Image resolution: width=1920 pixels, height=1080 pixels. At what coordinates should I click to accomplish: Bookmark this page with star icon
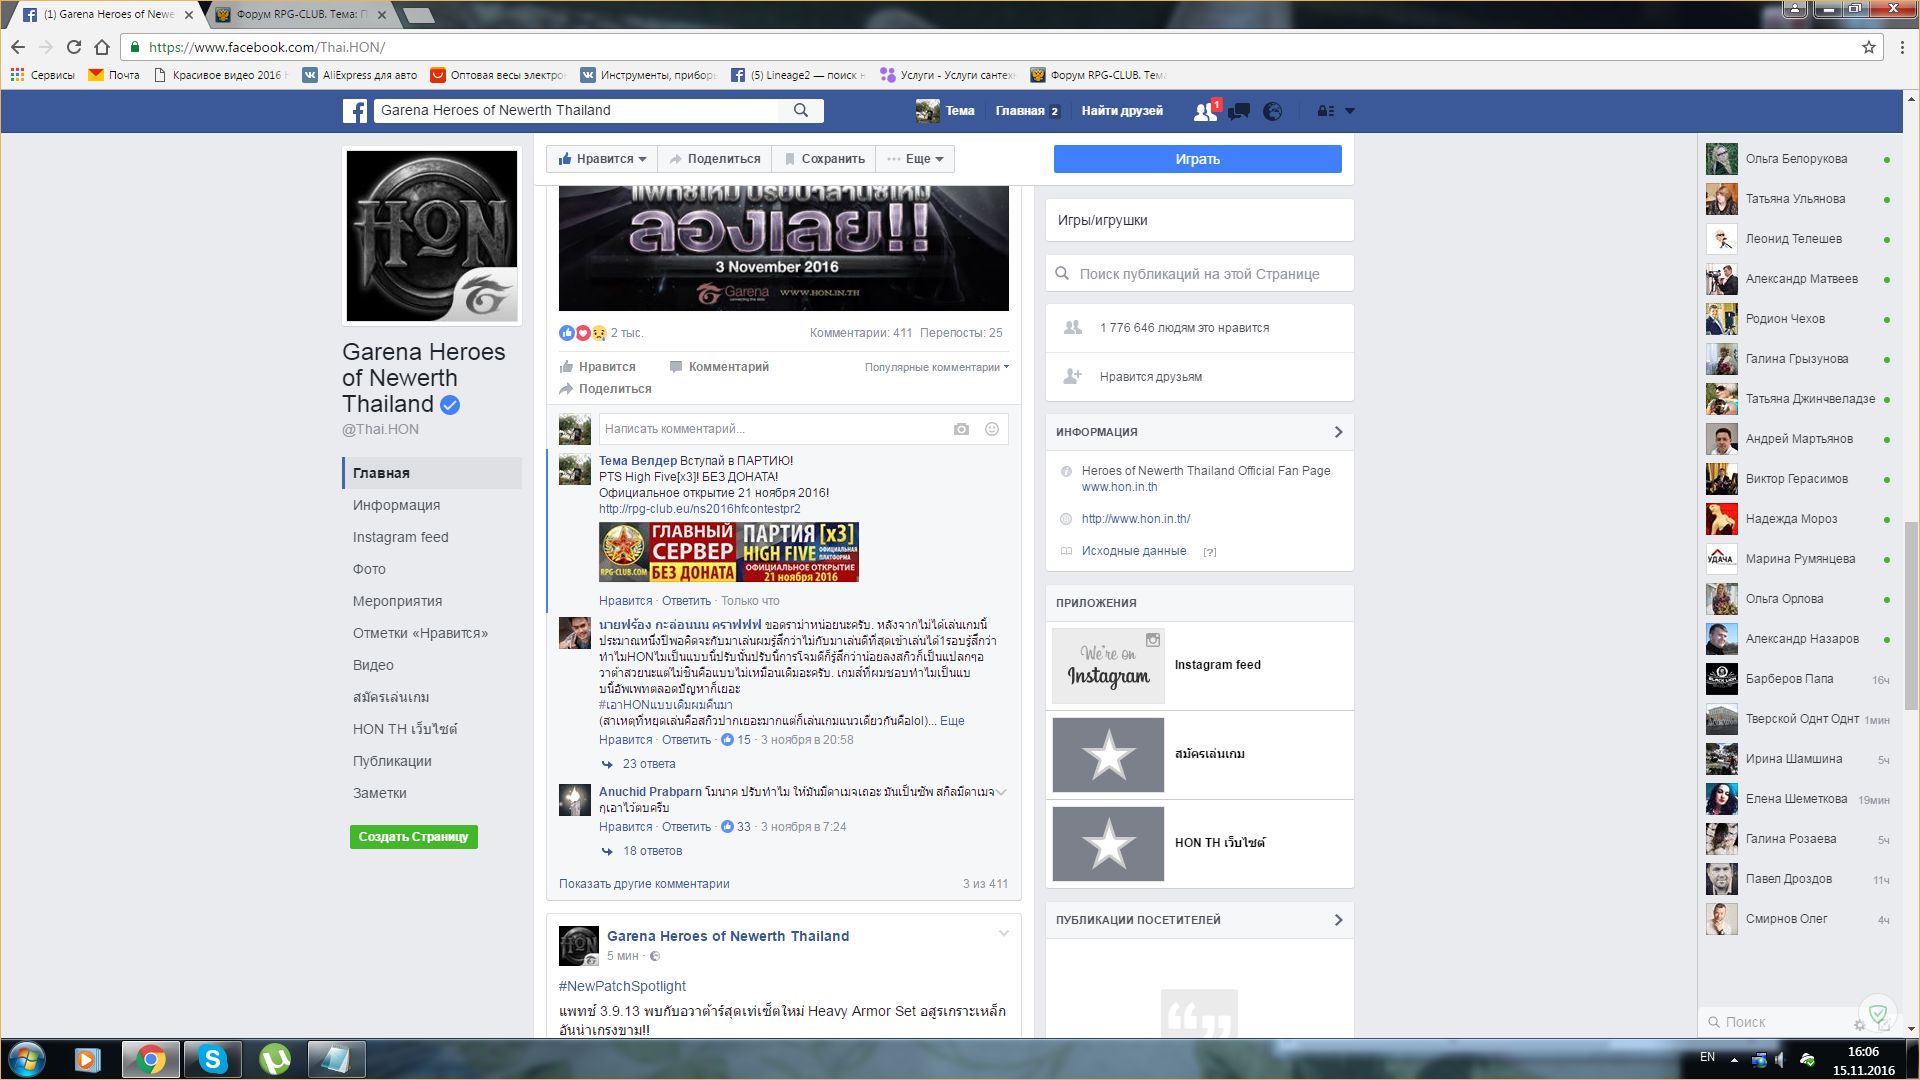coord(1868,47)
